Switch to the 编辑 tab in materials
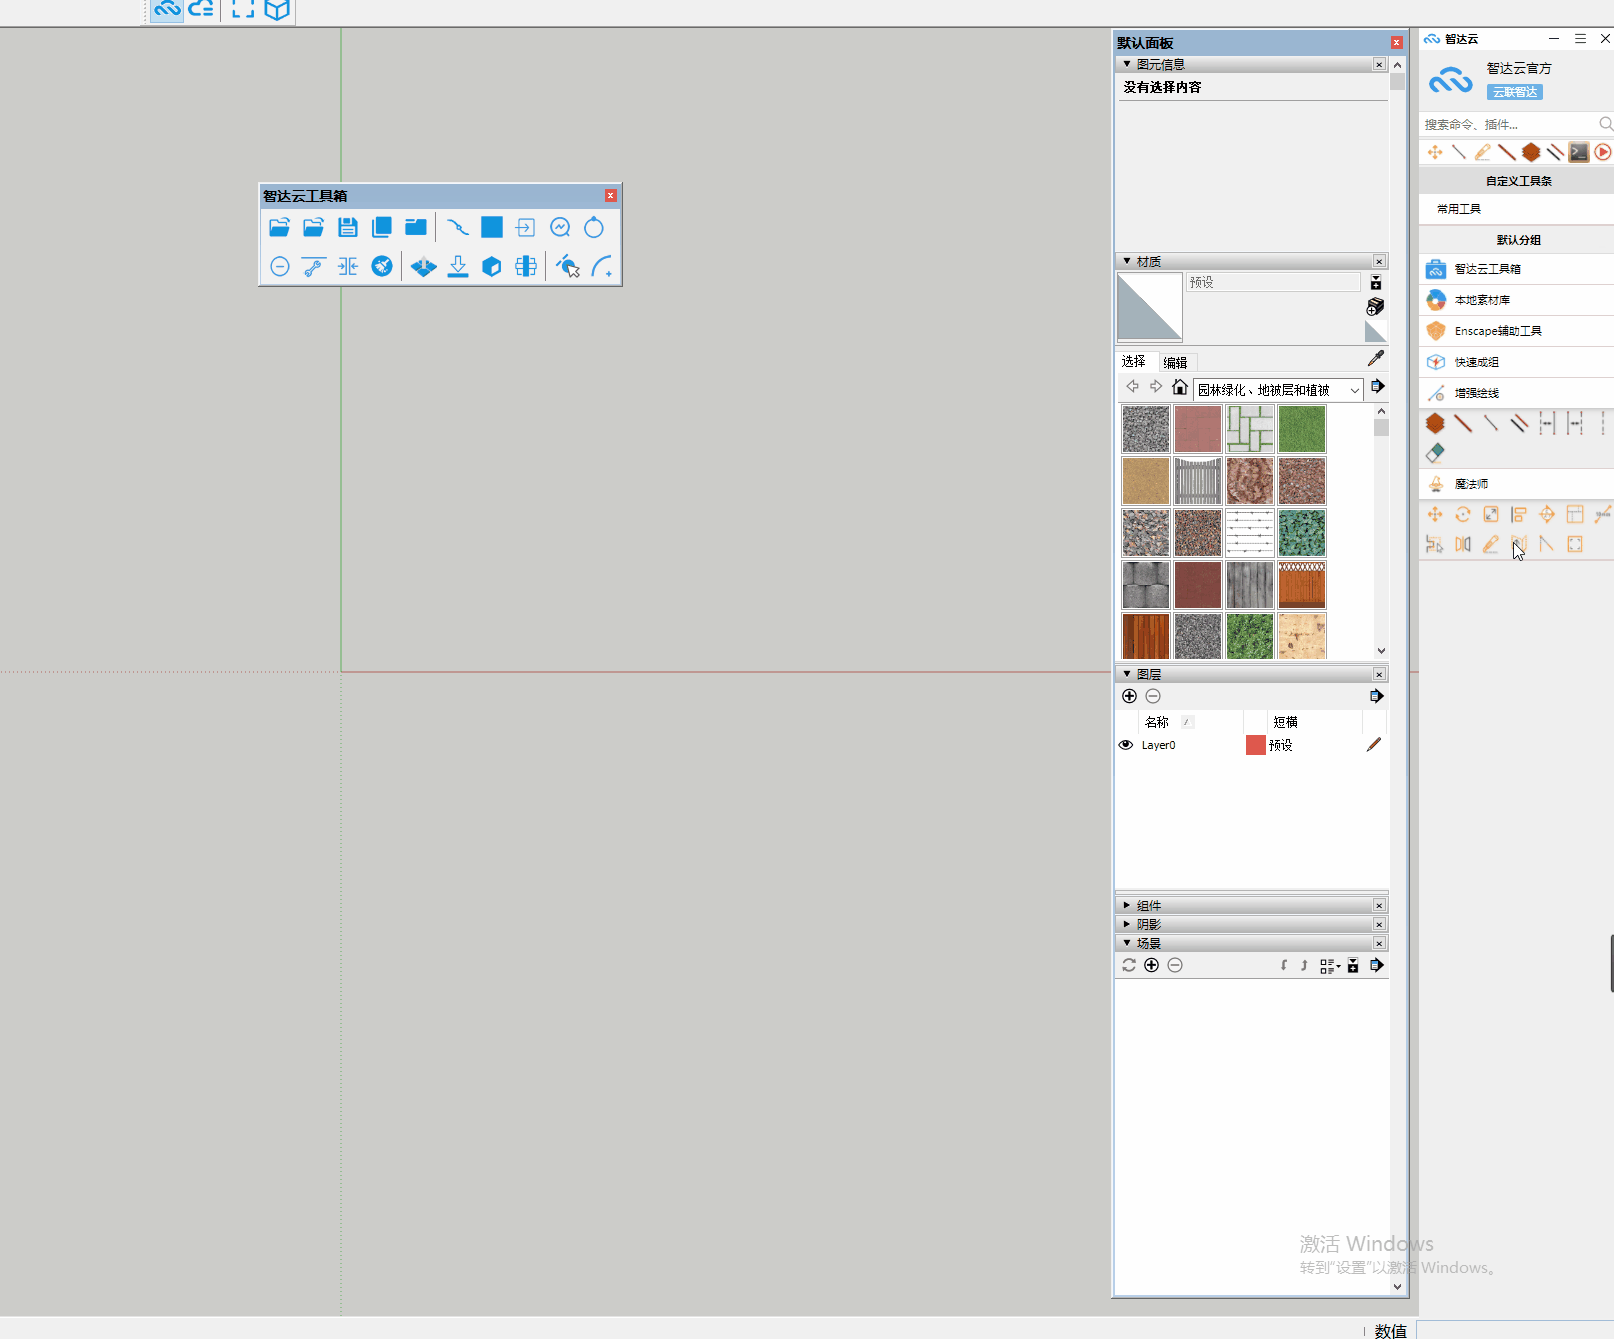 (1175, 362)
